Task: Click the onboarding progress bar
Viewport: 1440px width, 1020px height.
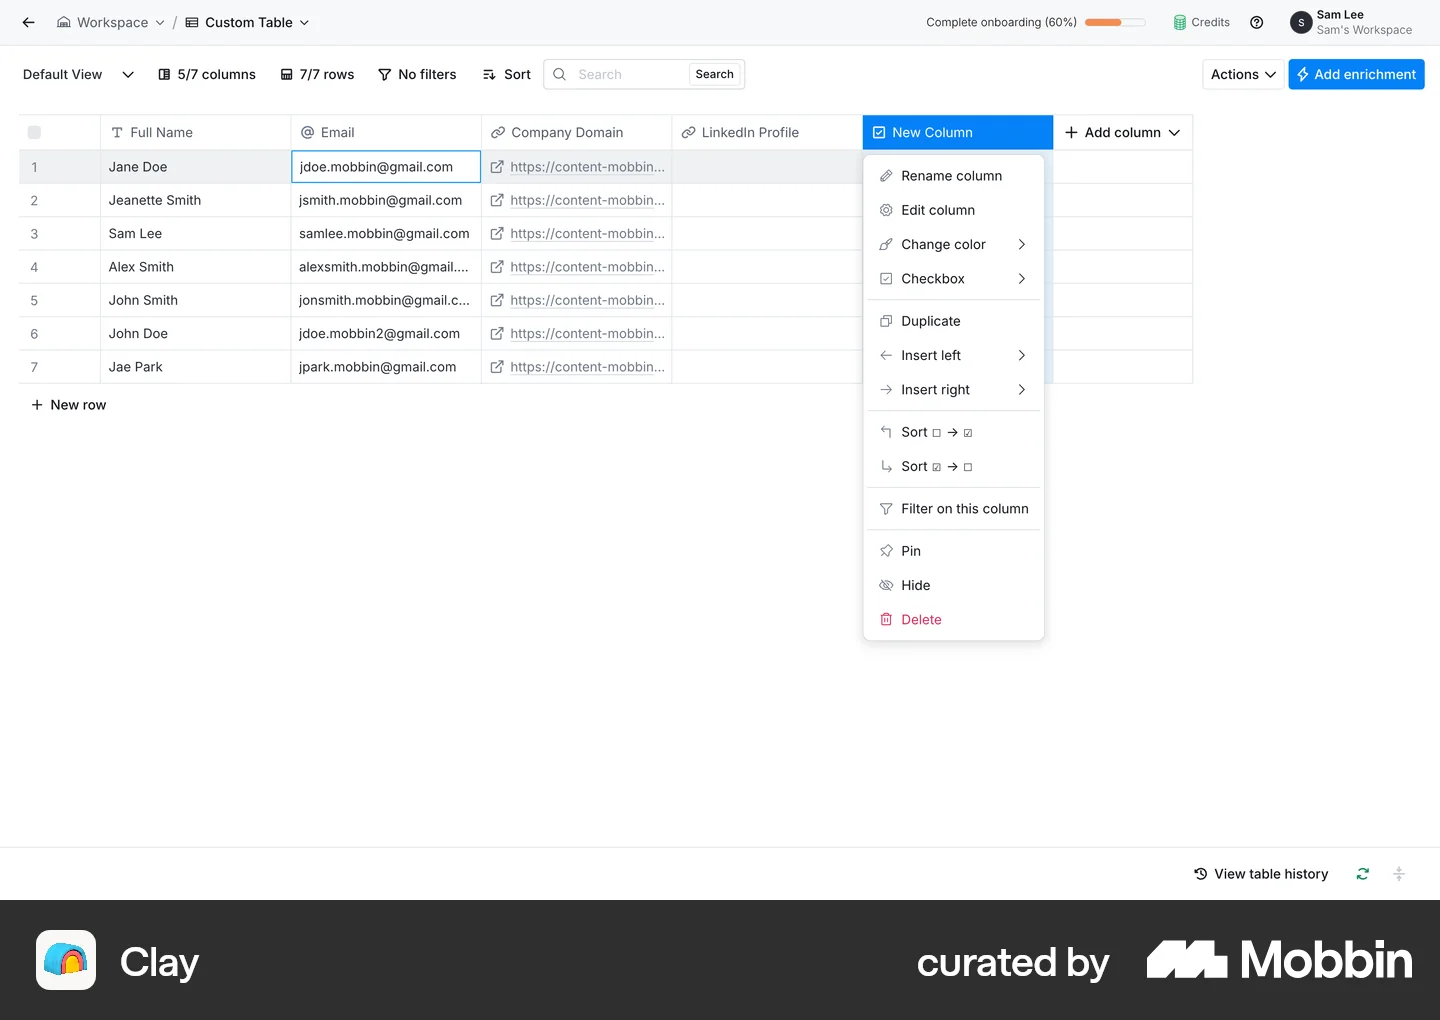Action: (1115, 22)
